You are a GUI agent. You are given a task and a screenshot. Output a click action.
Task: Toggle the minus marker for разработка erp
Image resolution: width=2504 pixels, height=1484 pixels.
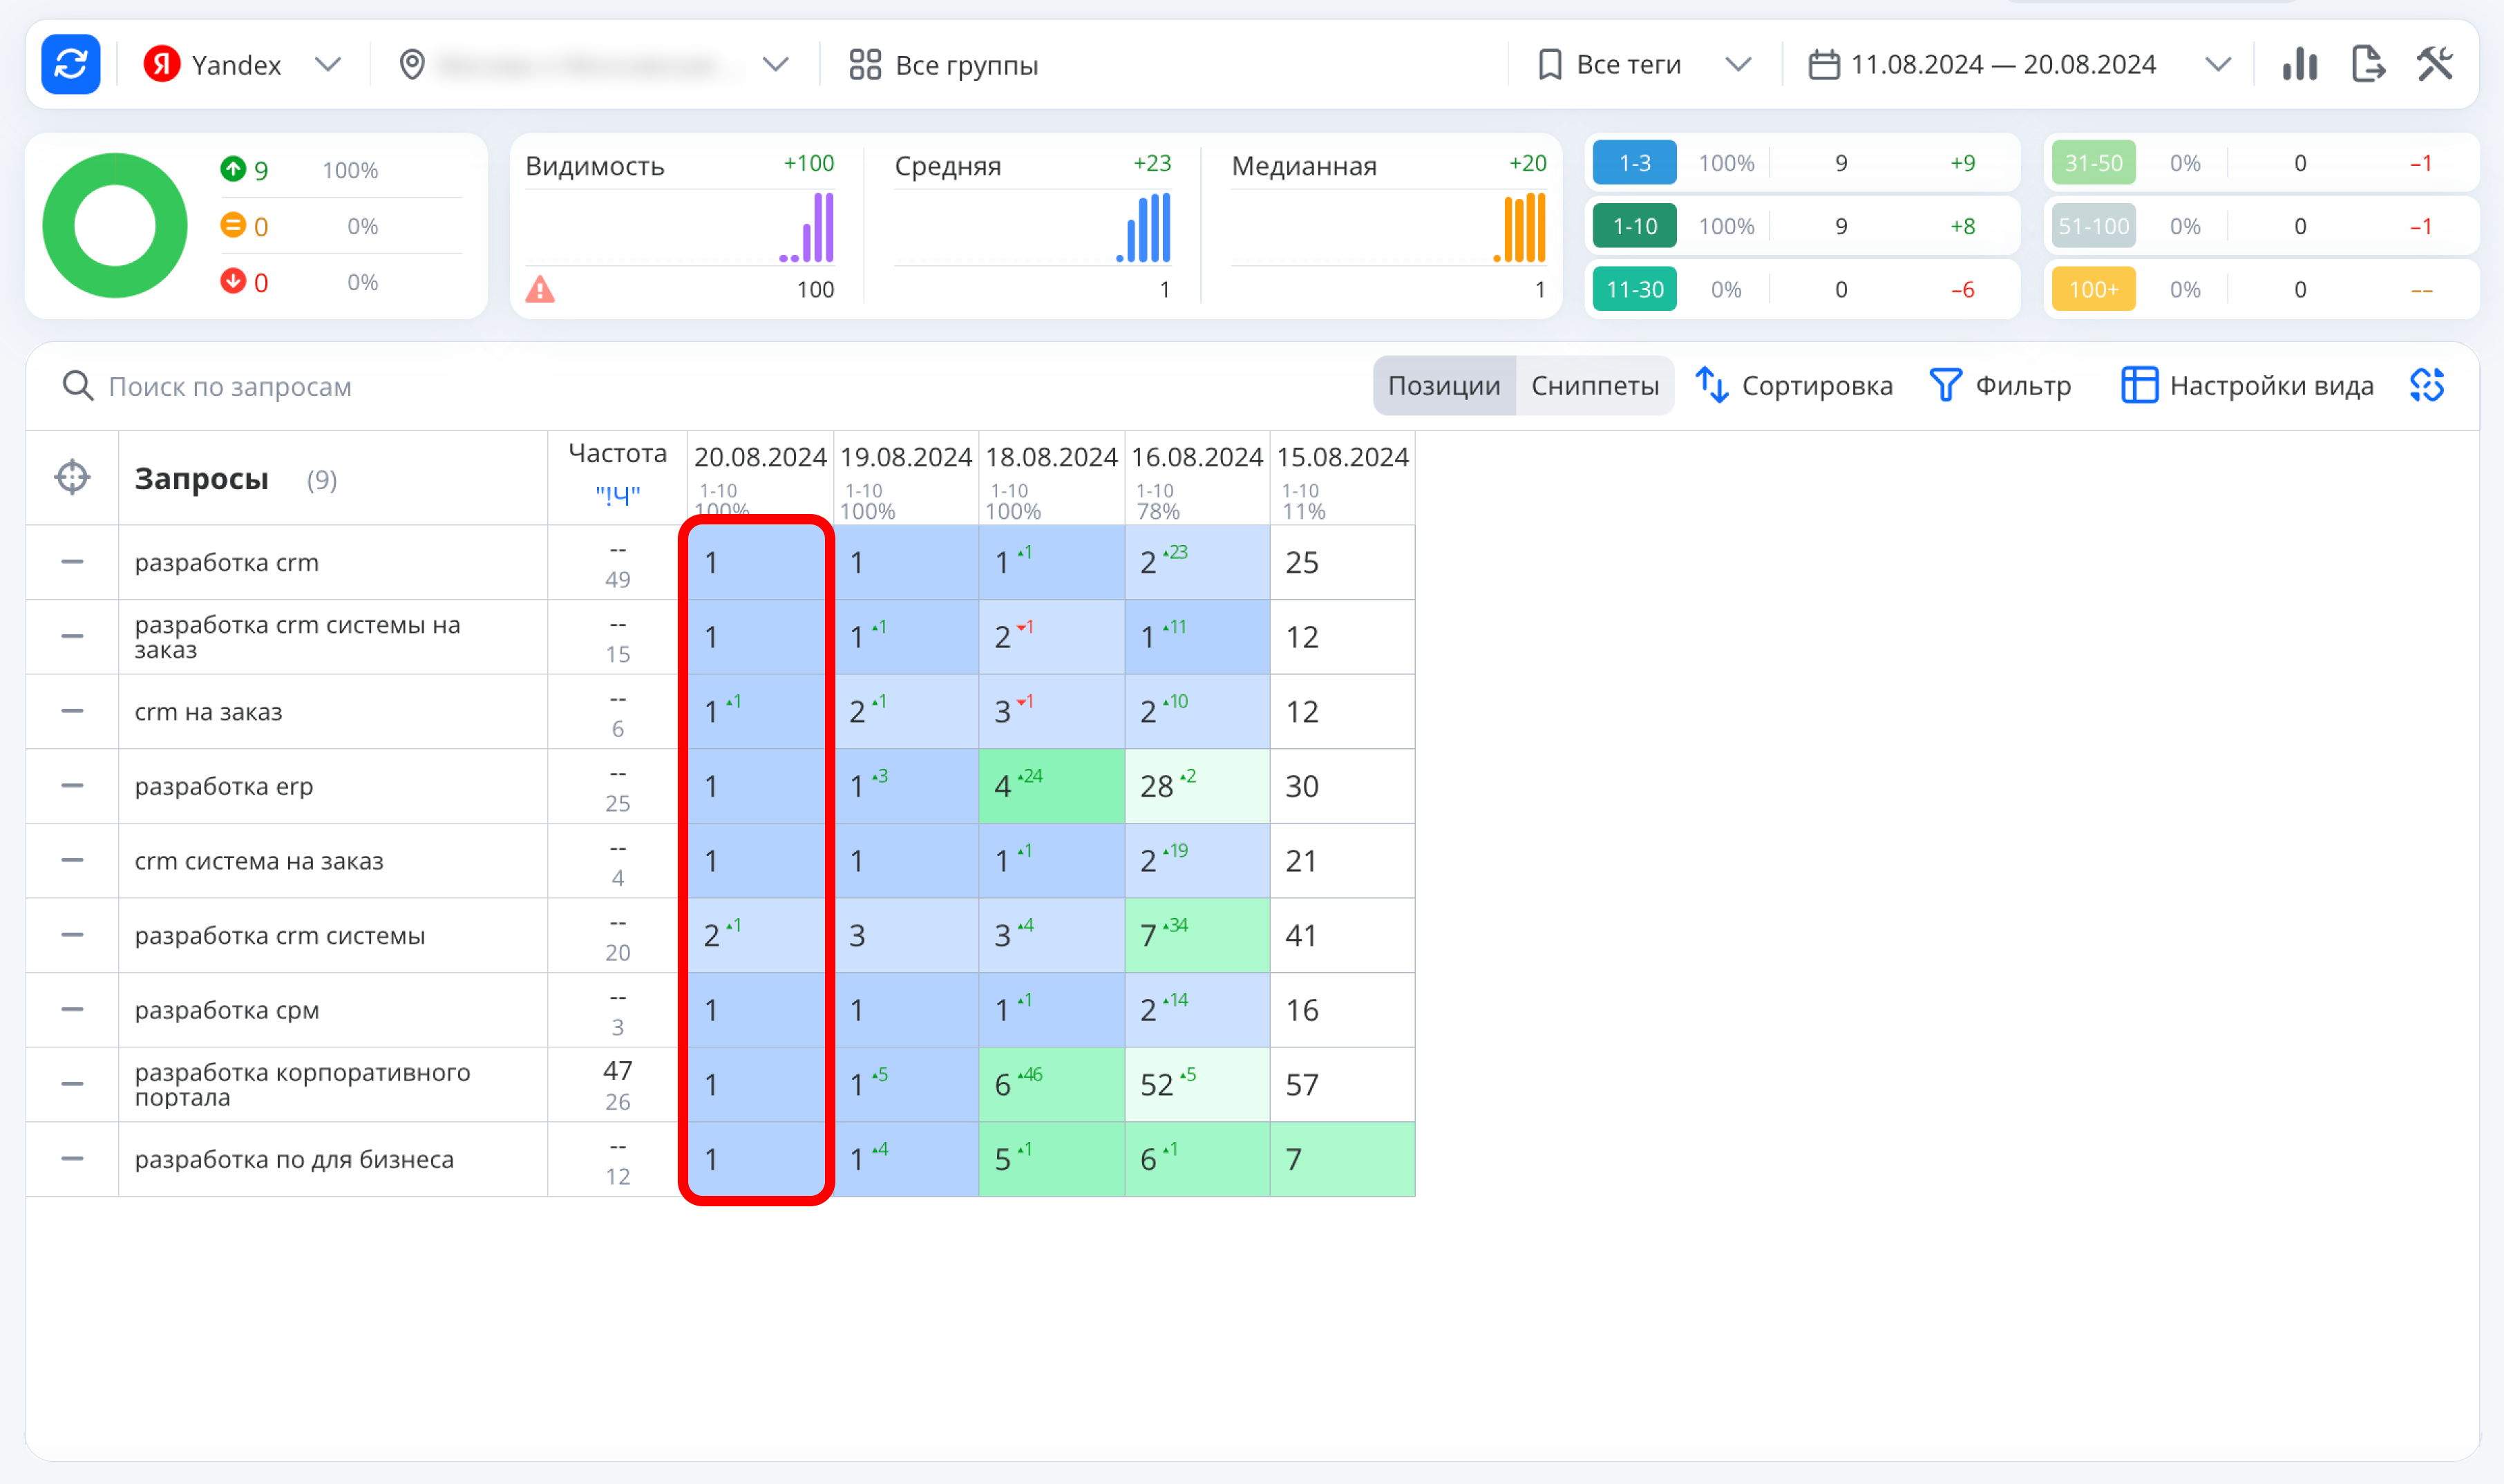click(x=72, y=786)
